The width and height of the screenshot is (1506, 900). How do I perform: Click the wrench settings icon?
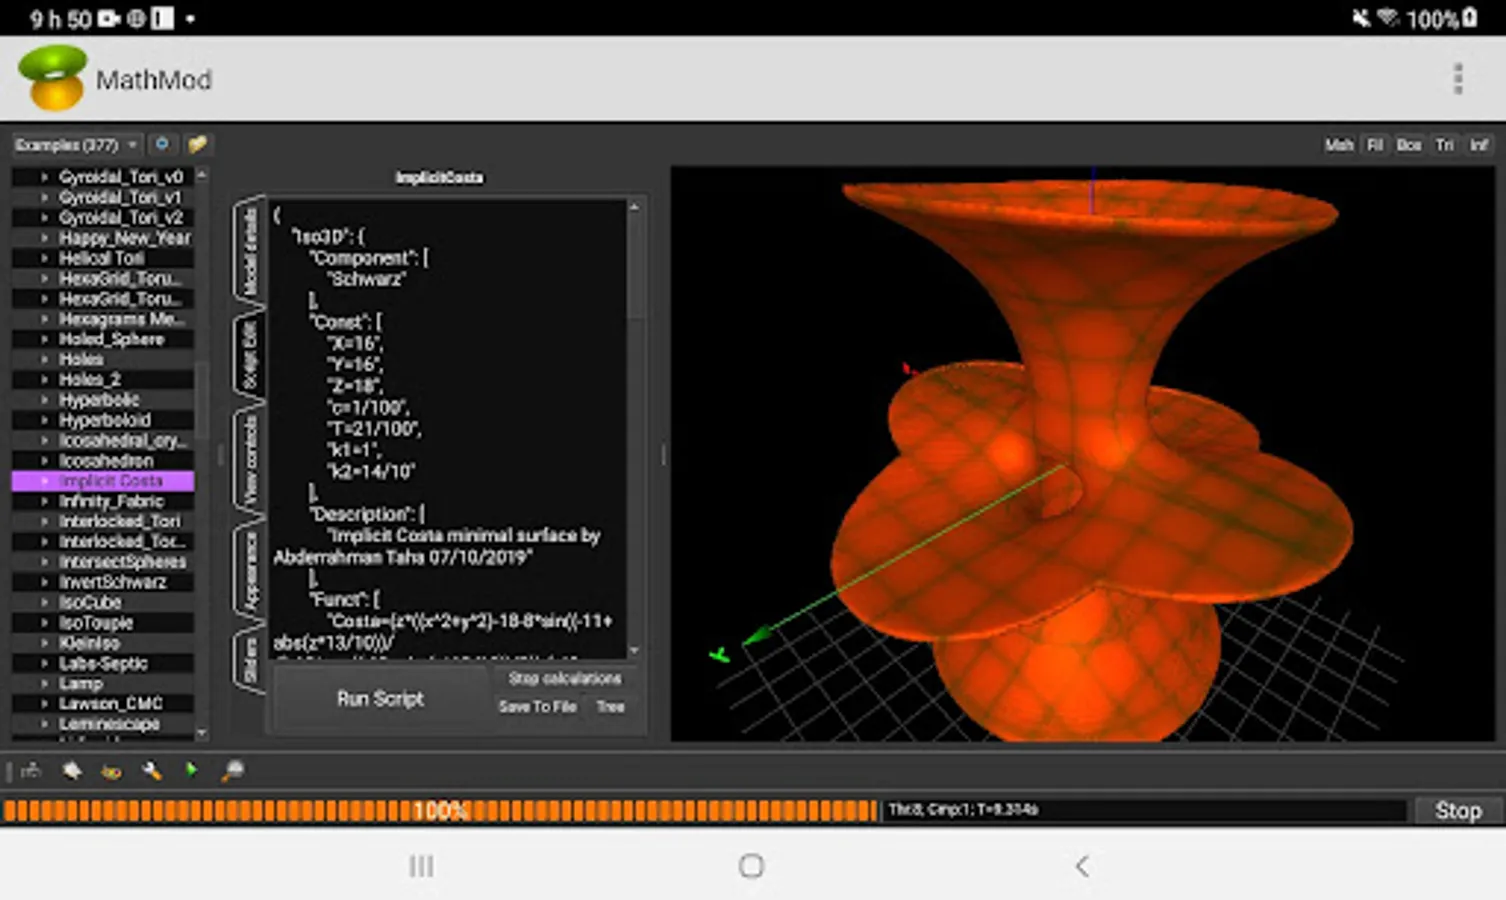(x=152, y=770)
